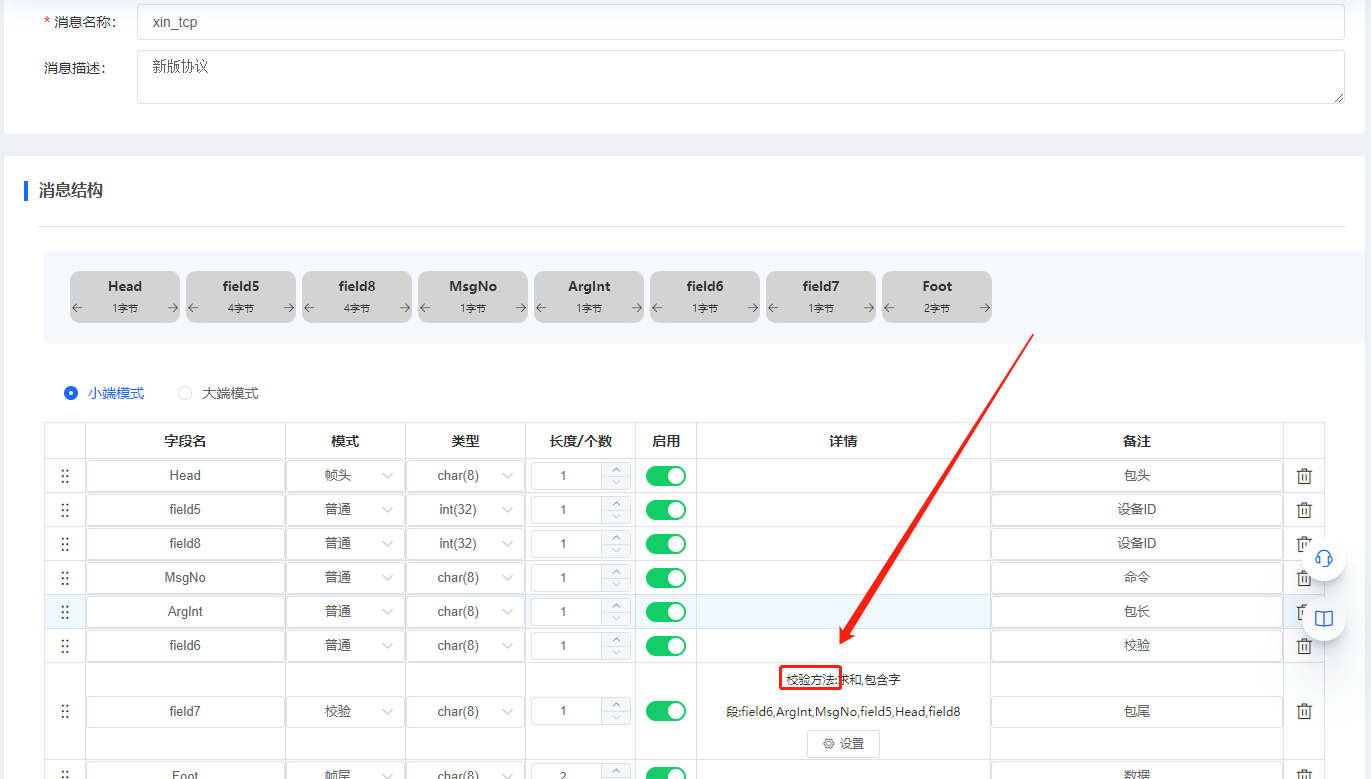This screenshot has width=1371, height=779.
Task: Select big-endian 大端模式 radio option
Action: coord(185,393)
